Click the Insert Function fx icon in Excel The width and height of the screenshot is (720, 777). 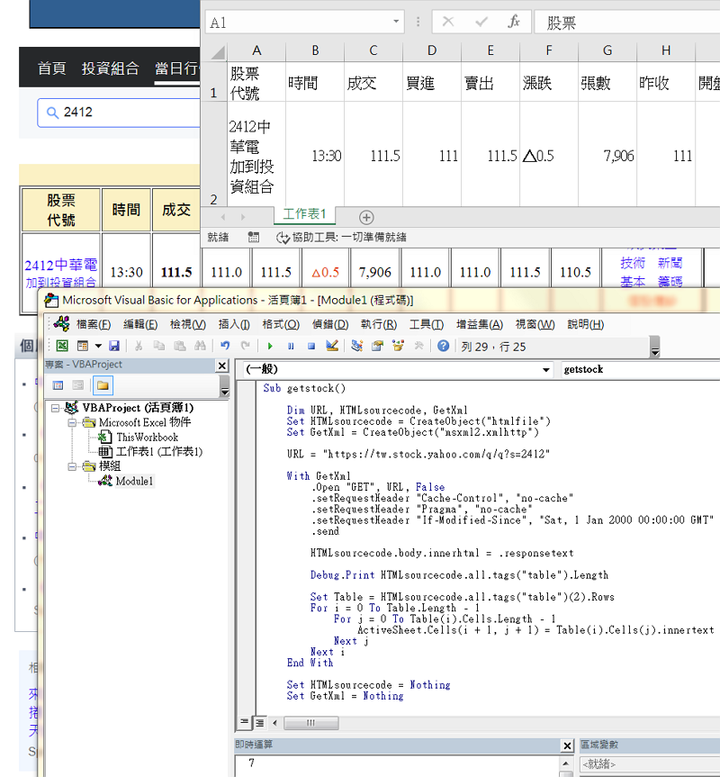(x=514, y=22)
